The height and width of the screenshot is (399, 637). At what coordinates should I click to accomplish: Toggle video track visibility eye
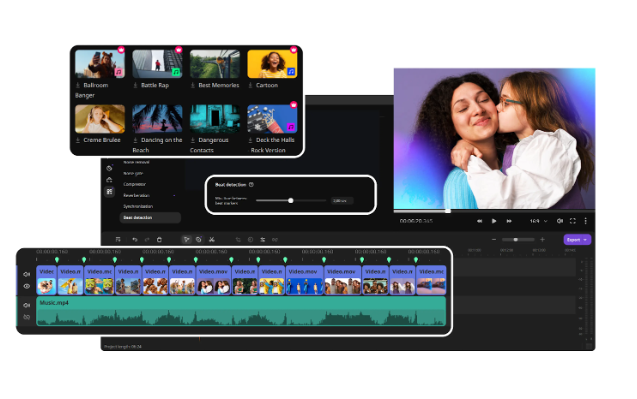coord(27,286)
